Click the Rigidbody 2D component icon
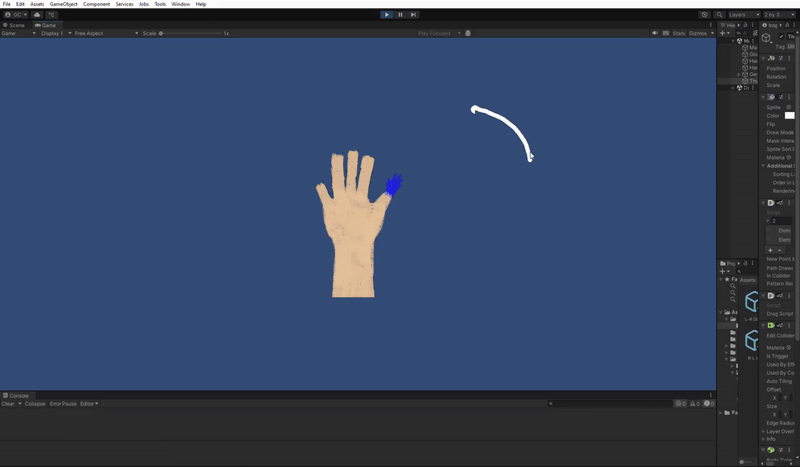800x467 pixels. [x=771, y=450]
